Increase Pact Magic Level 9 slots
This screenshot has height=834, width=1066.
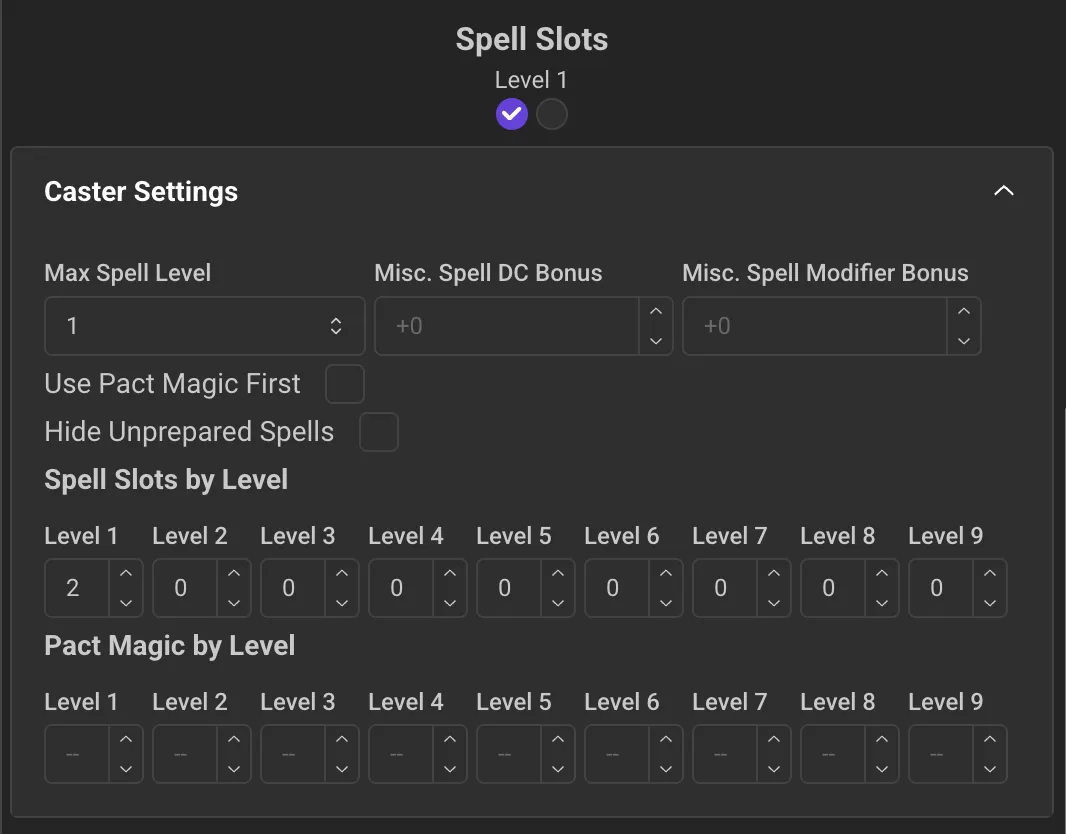click(990, 740)
